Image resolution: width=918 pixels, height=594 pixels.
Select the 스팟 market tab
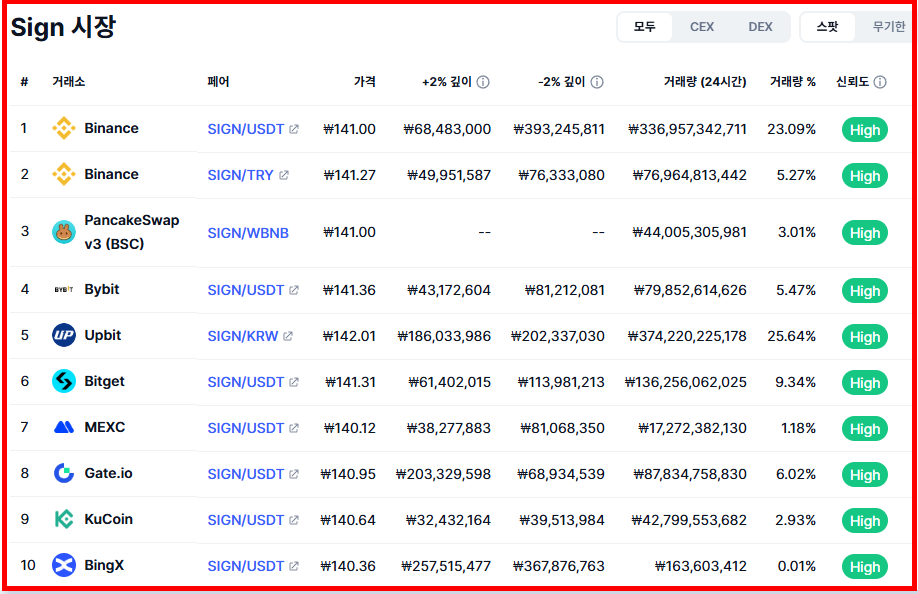[x=827, y=27]
